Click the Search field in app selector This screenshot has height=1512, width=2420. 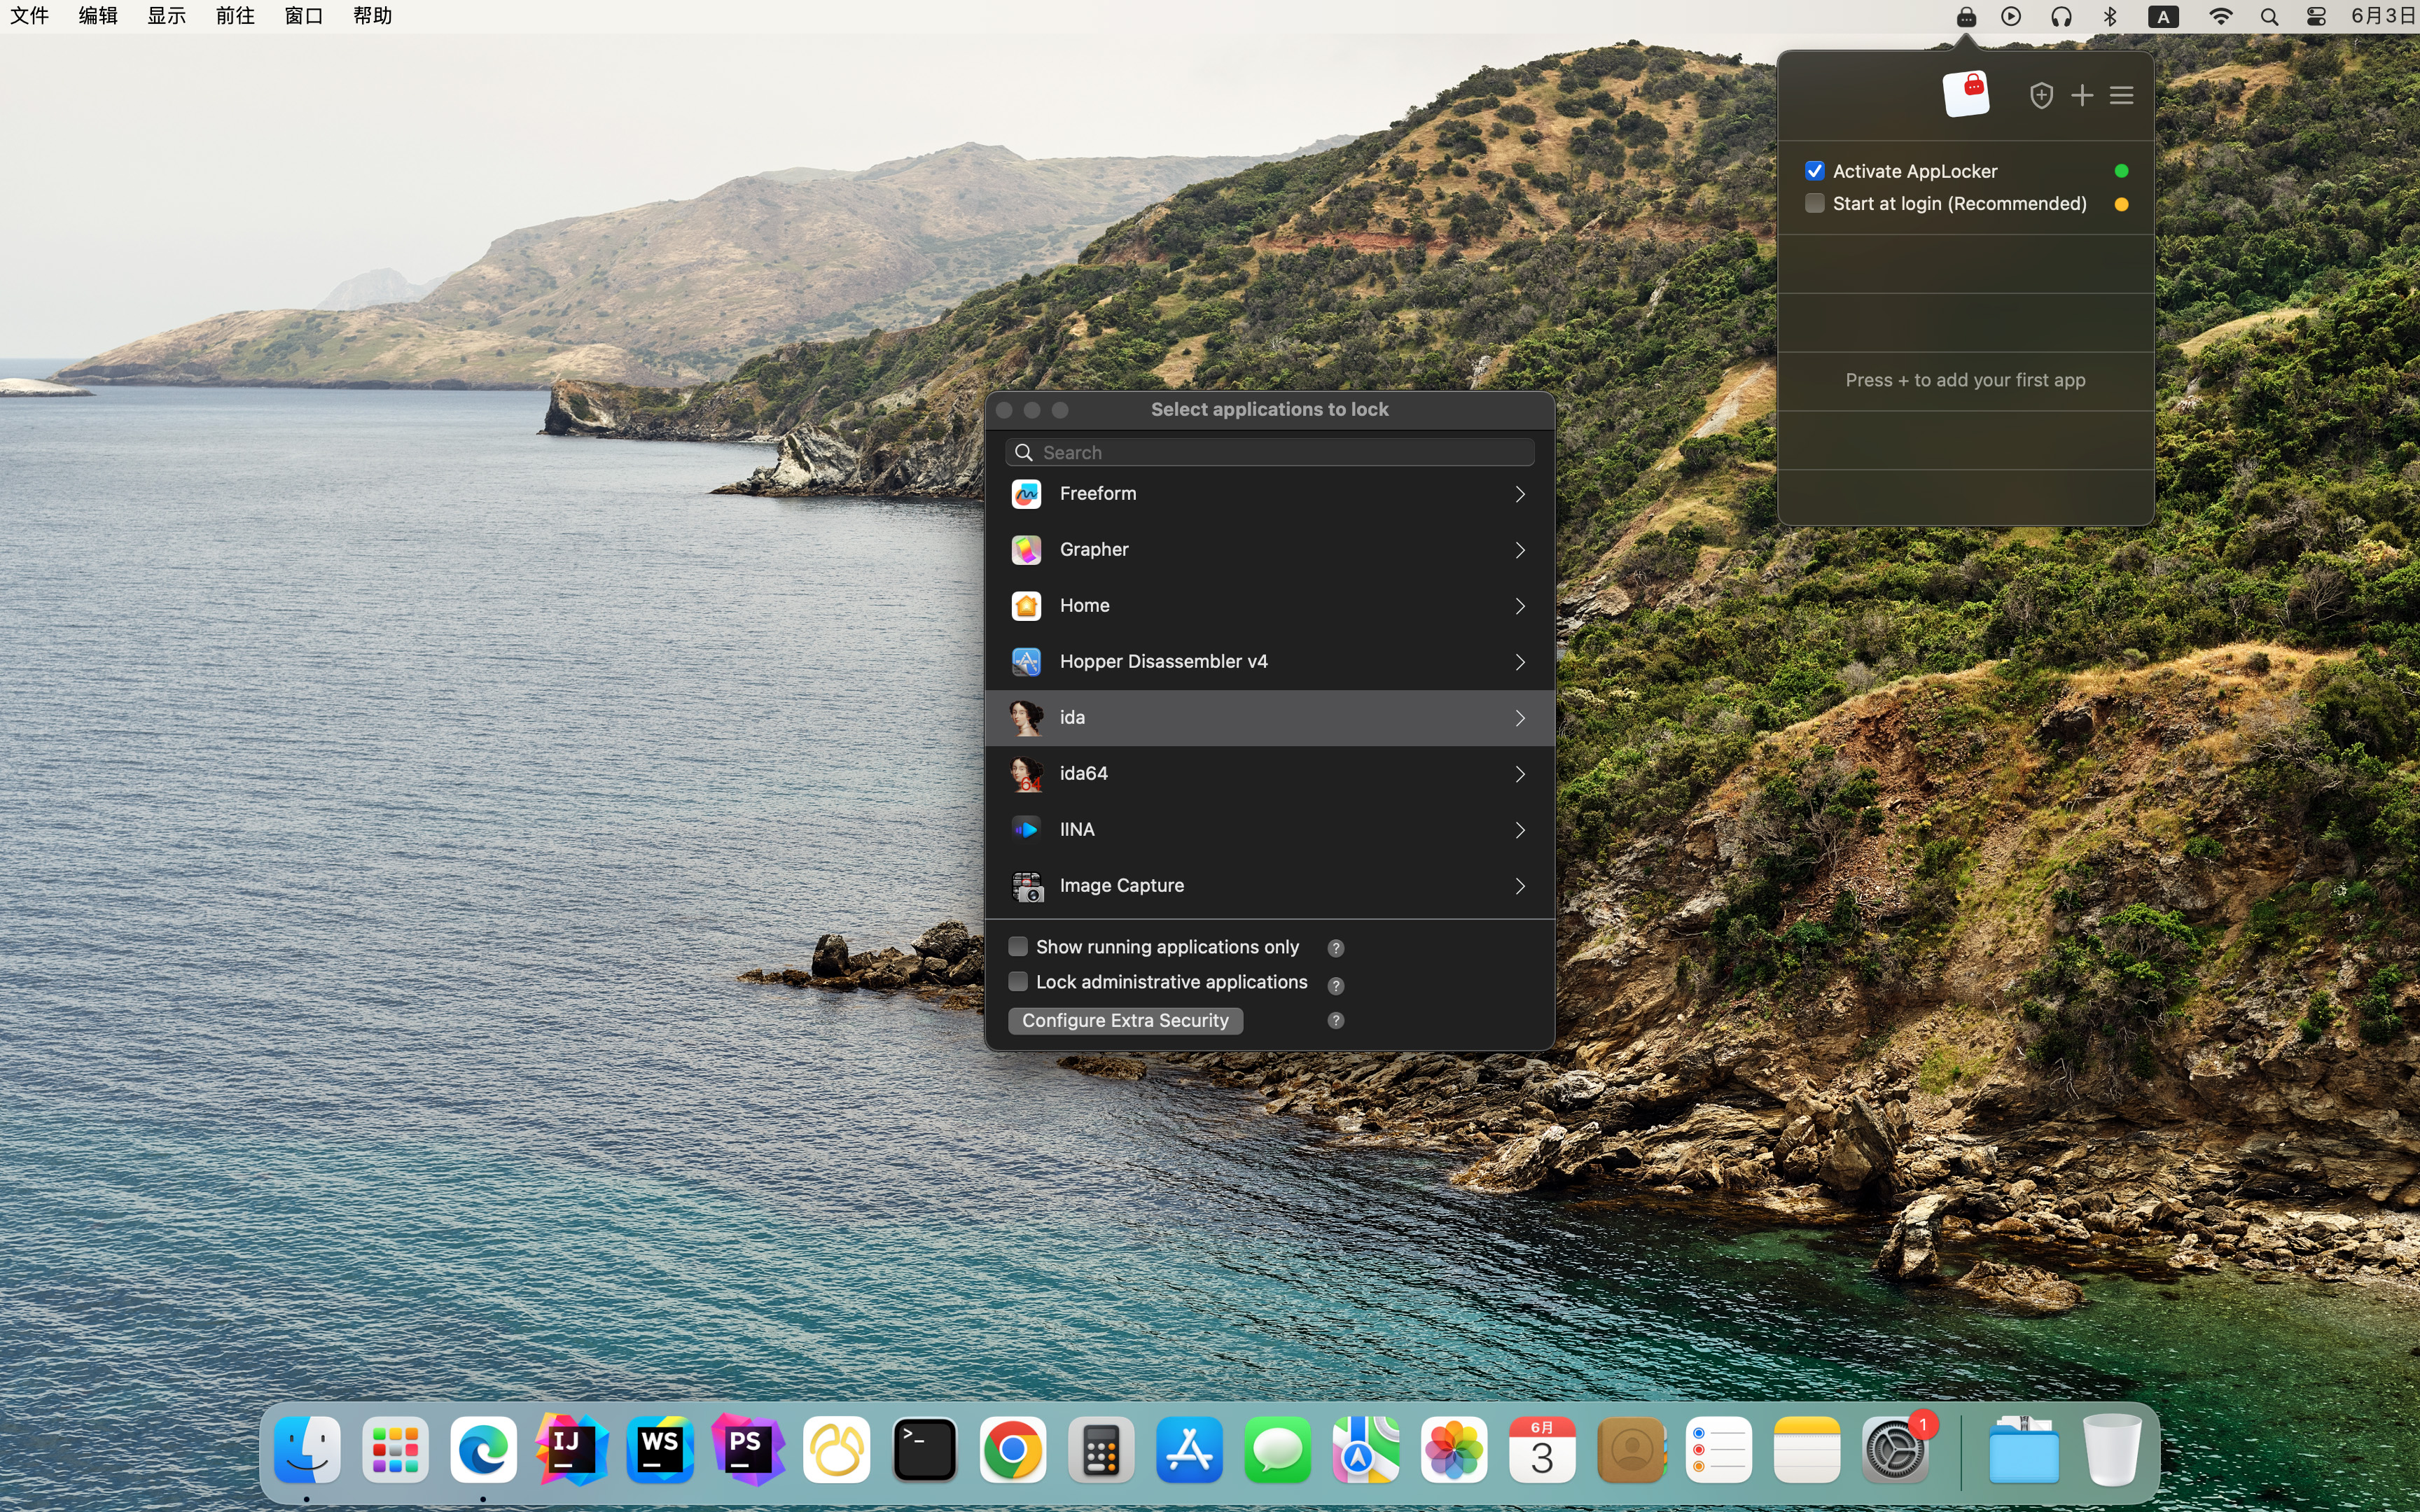[x=1269, y=453]
